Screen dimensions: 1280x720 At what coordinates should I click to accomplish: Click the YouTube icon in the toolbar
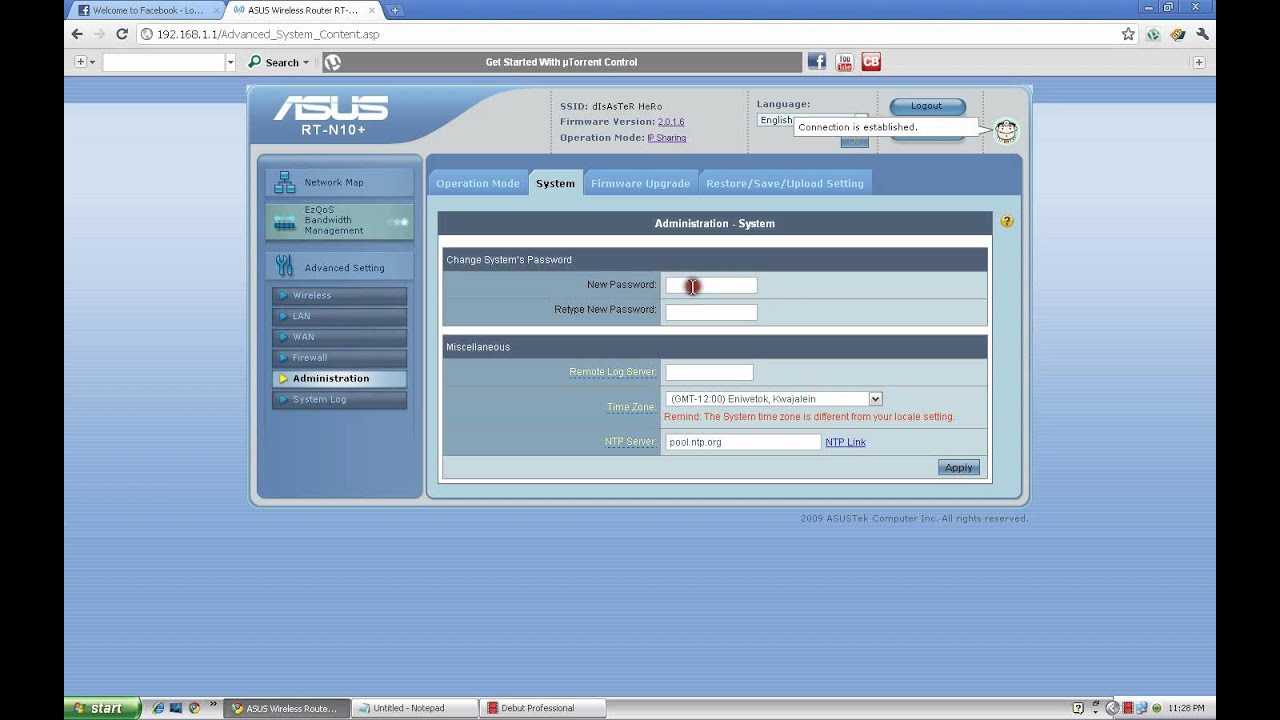[844, 62]
